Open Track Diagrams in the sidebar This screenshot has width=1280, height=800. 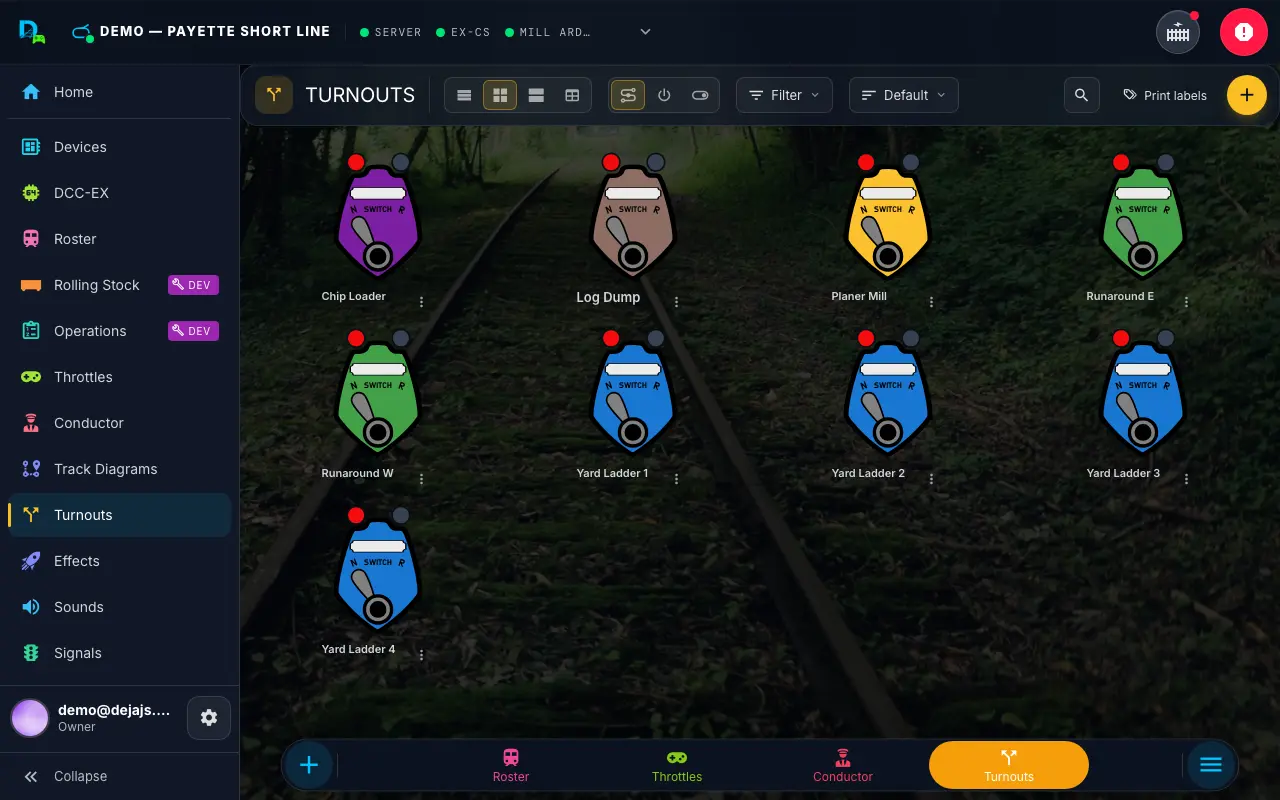120,469
